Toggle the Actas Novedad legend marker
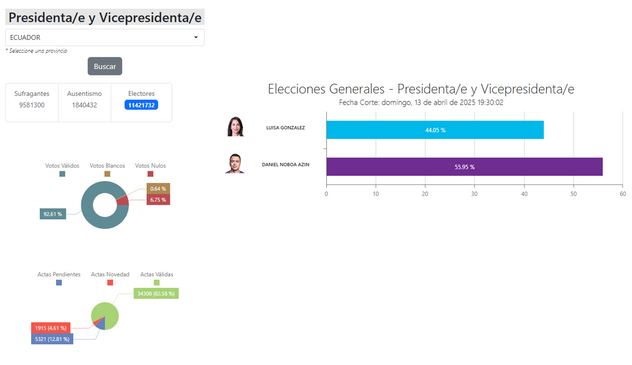 point(110,283)
